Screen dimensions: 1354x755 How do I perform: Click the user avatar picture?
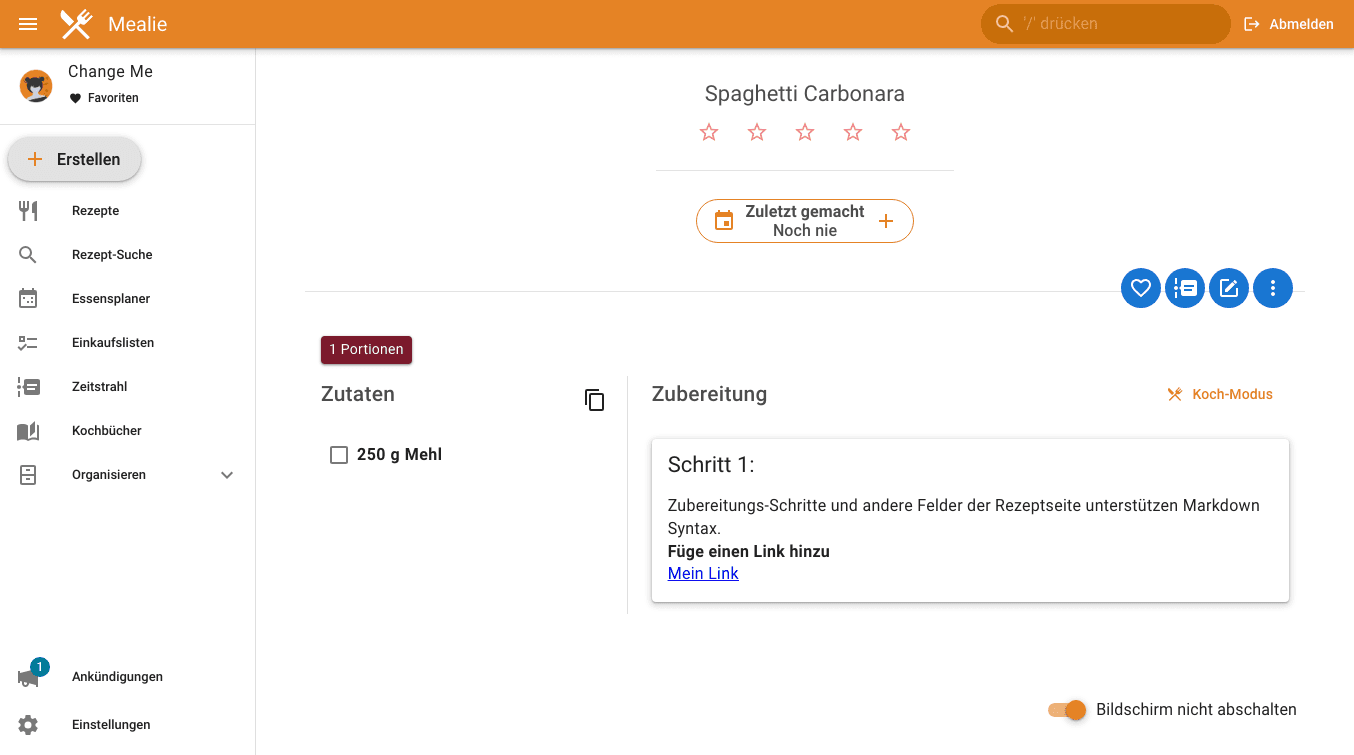coord(36,86)
